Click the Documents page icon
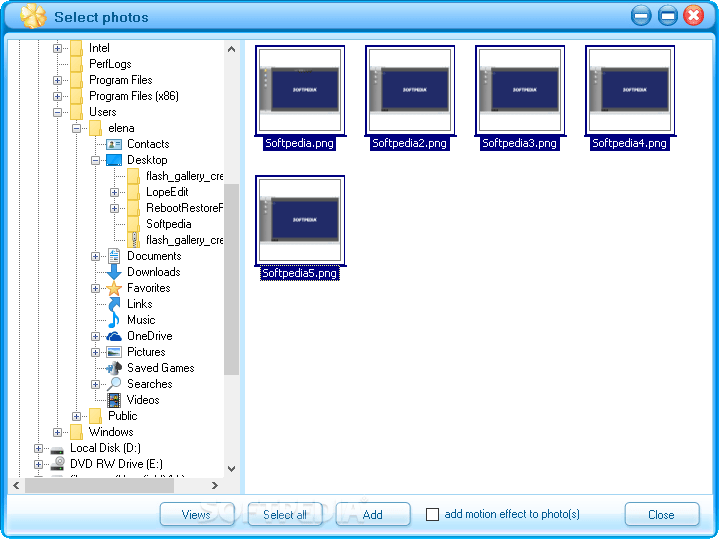The height and width of the screenshot is (539, 719). 114,256
